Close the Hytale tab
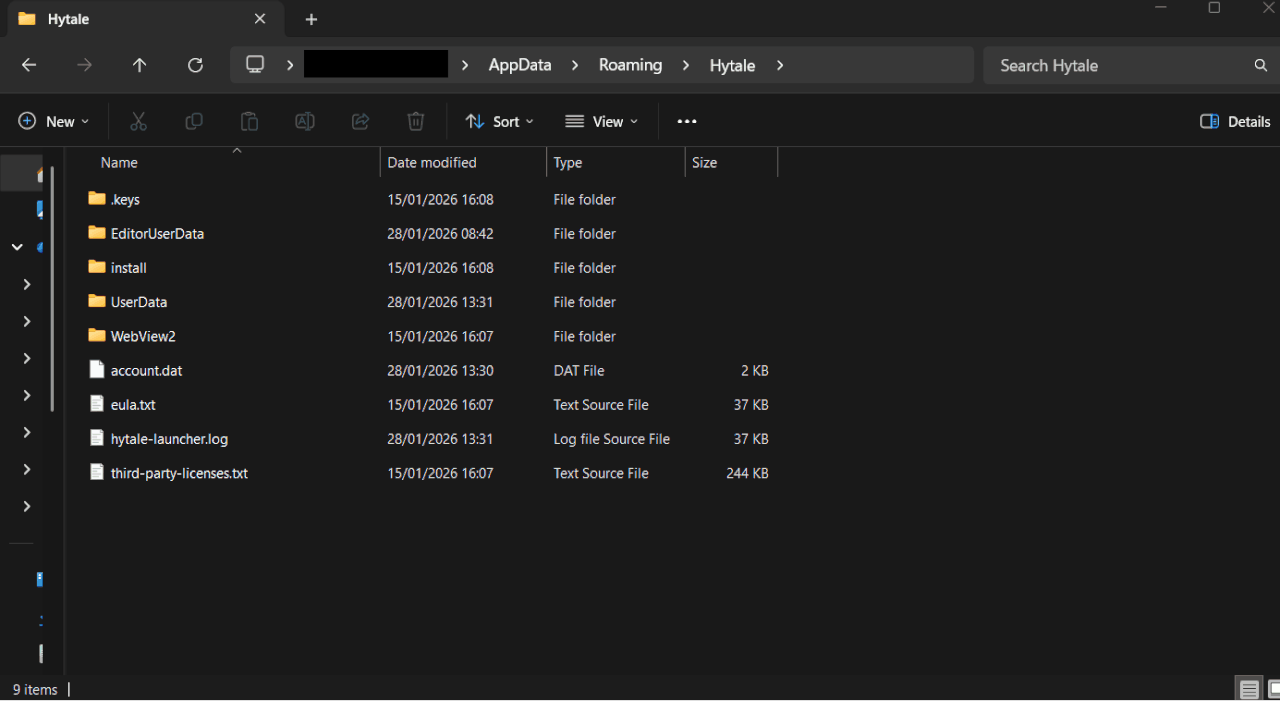The height and width of the screenshot is (701, 1280). click(x=260, y=19)
